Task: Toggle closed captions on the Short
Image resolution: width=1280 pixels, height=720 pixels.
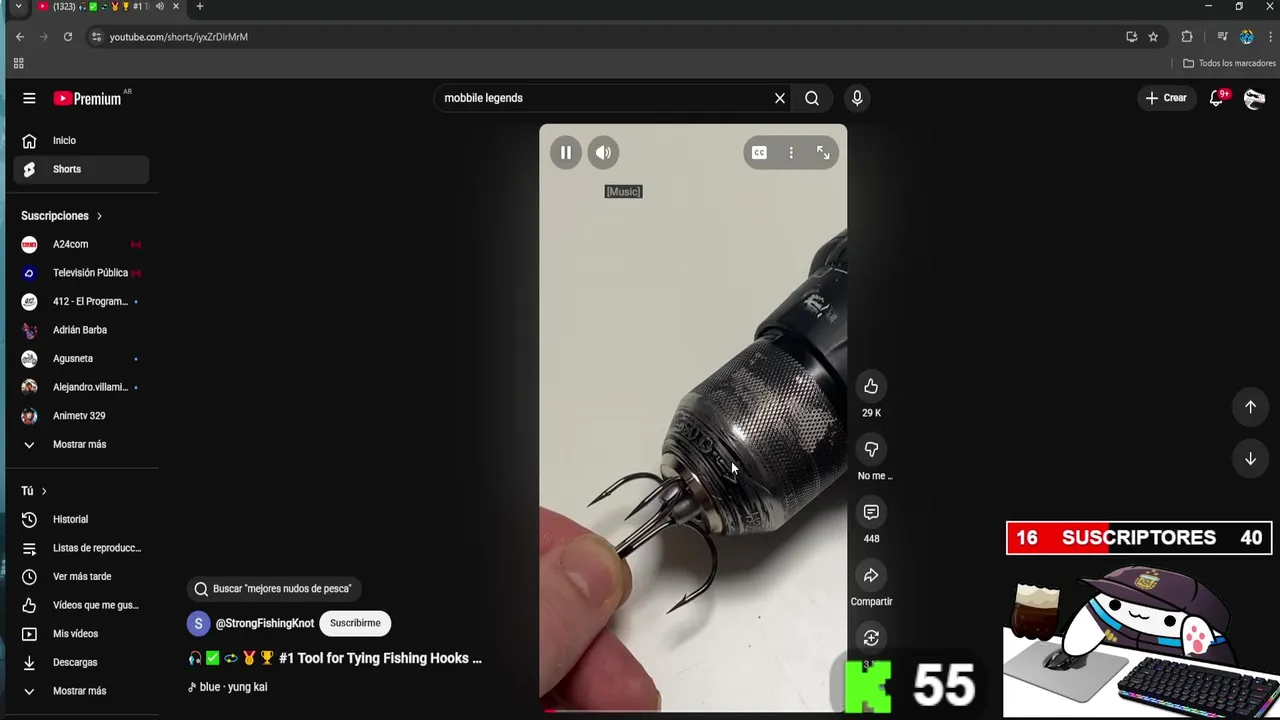Action: coord(759,153)
